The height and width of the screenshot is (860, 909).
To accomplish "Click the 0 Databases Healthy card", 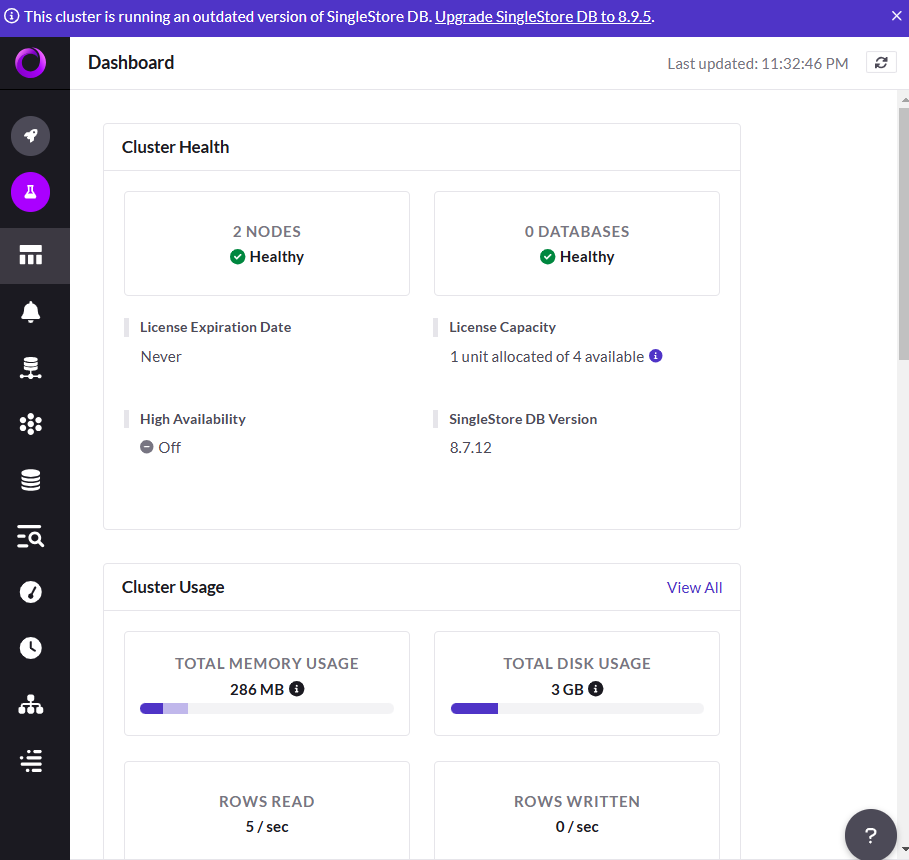I will click(x=577, y=244).
